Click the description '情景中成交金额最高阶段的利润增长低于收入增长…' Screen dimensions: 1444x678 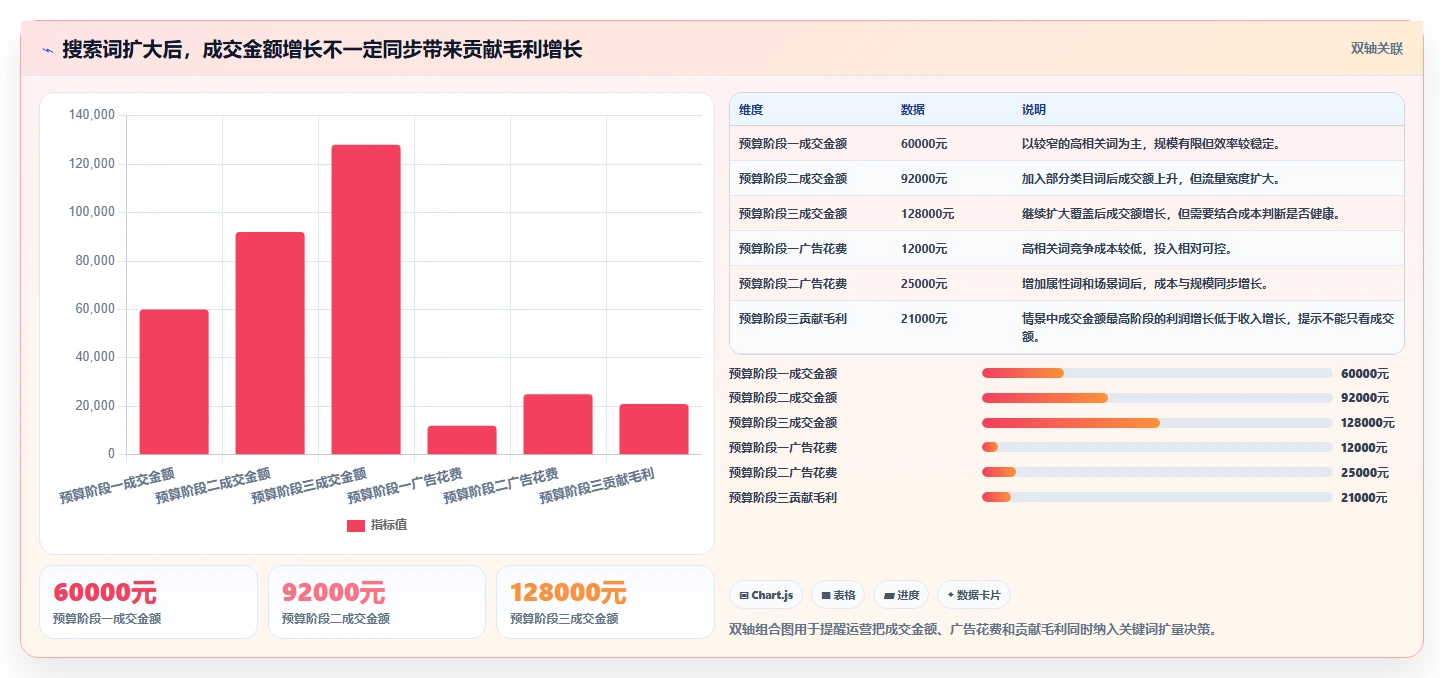(1208, 328)
